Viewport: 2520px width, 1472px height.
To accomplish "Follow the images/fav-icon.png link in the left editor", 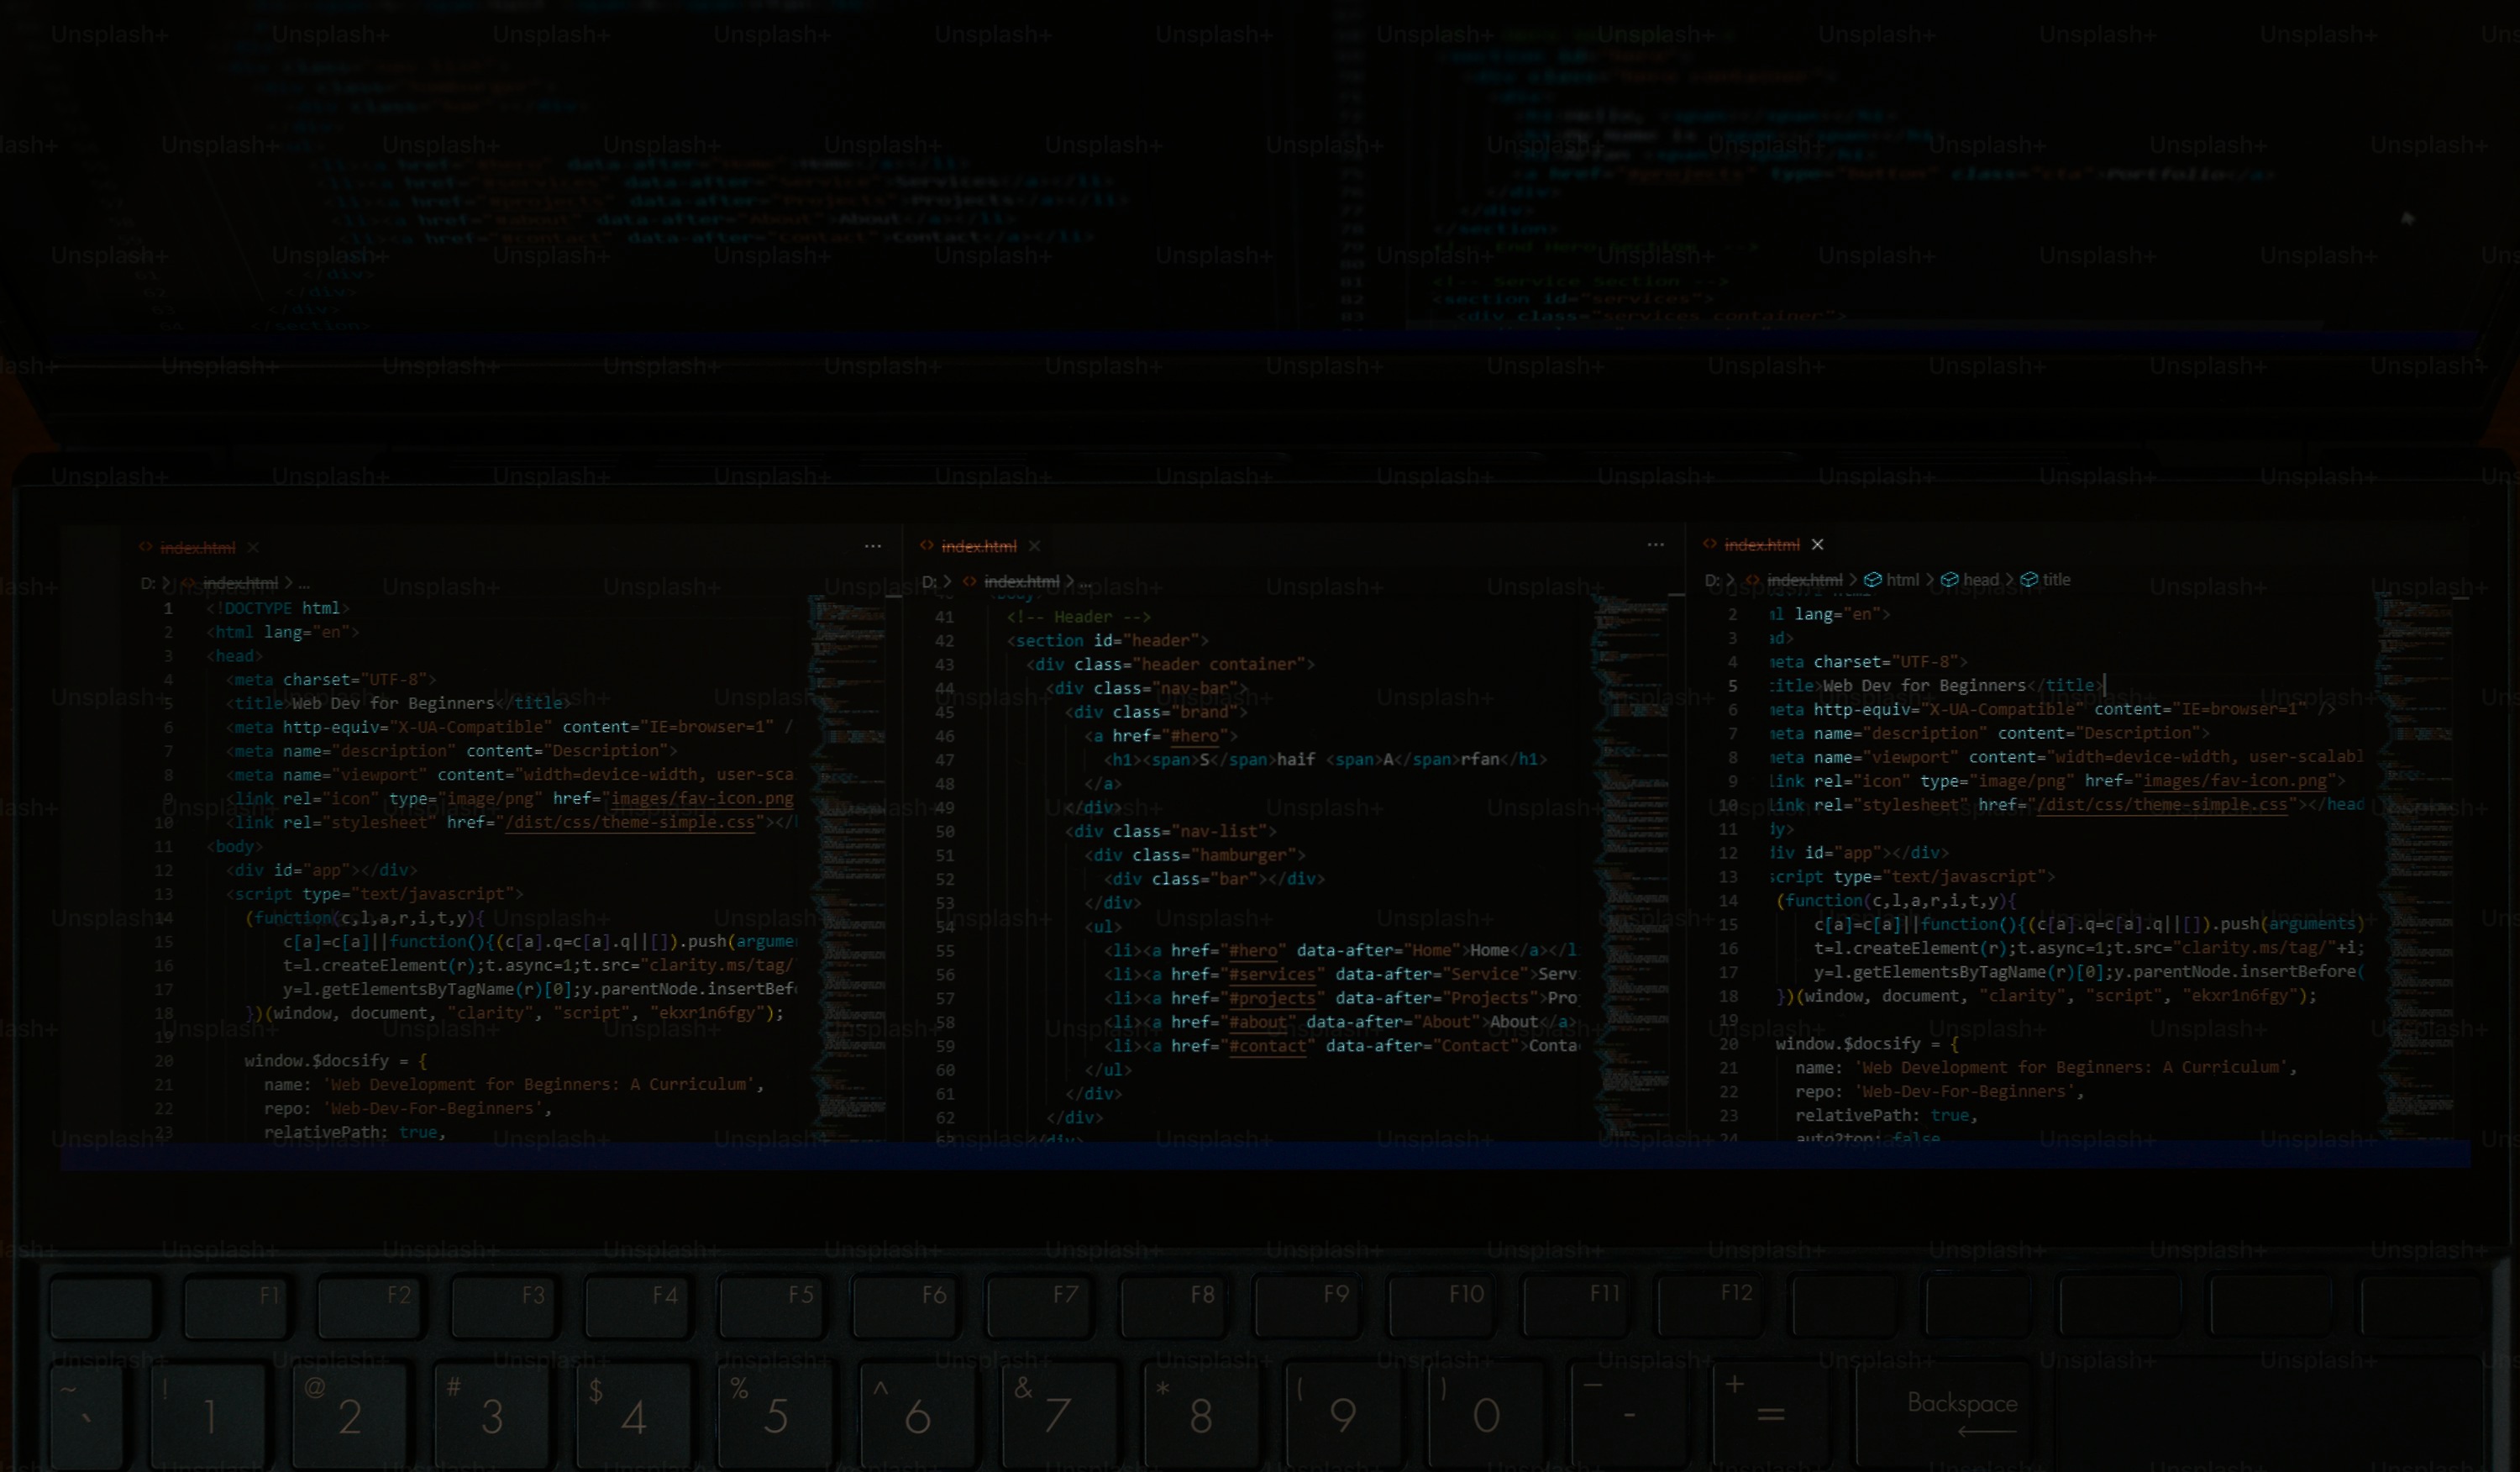I will tap(701, 798).
